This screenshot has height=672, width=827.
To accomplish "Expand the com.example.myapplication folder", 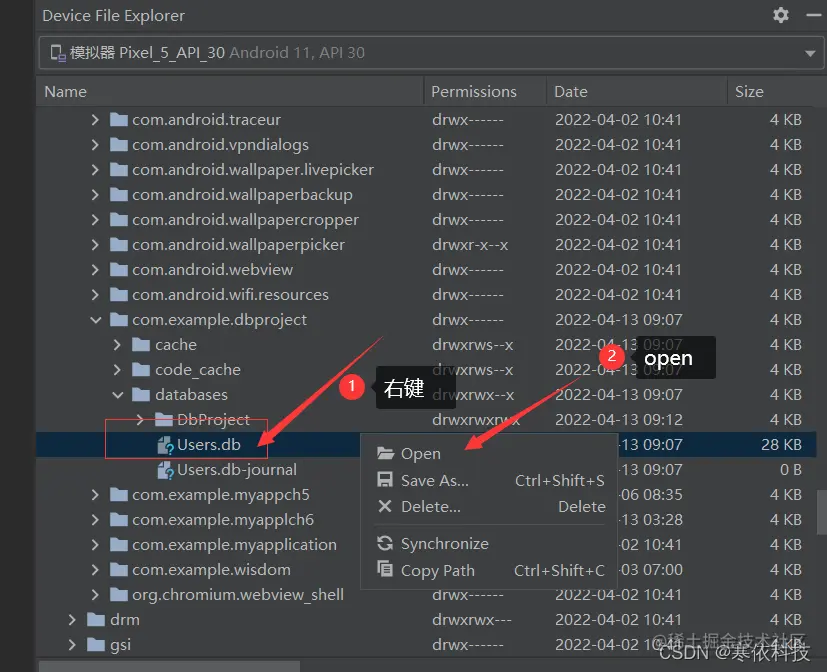I will (x=95, y=545).
